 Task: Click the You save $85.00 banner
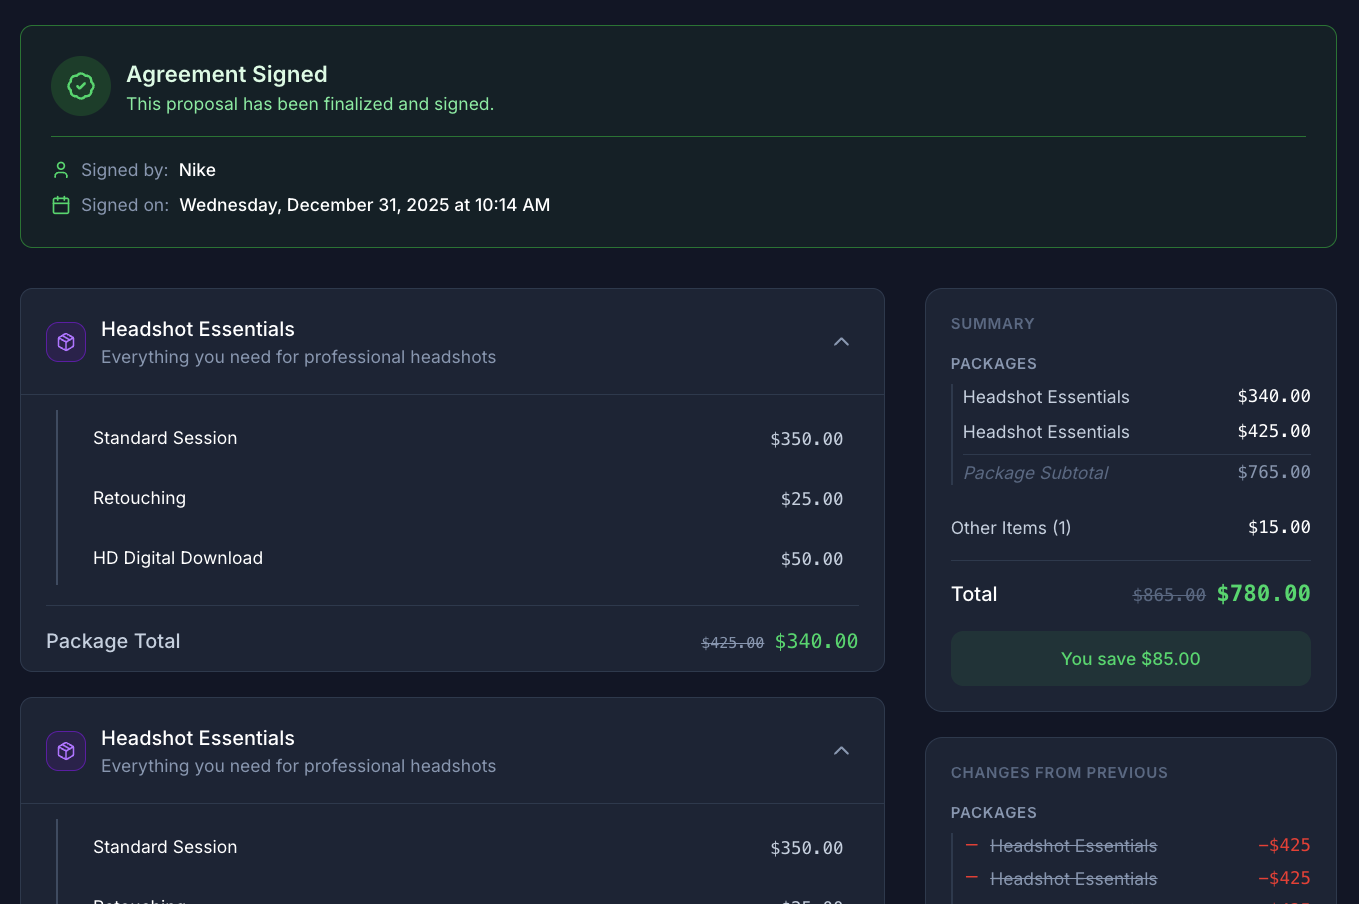[1130, 659]
